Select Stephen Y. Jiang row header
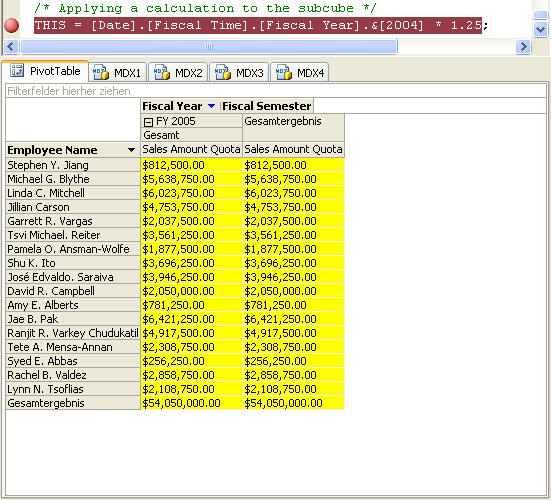The height and width of the screenshot is (500, 551). (x=73, y=165)
